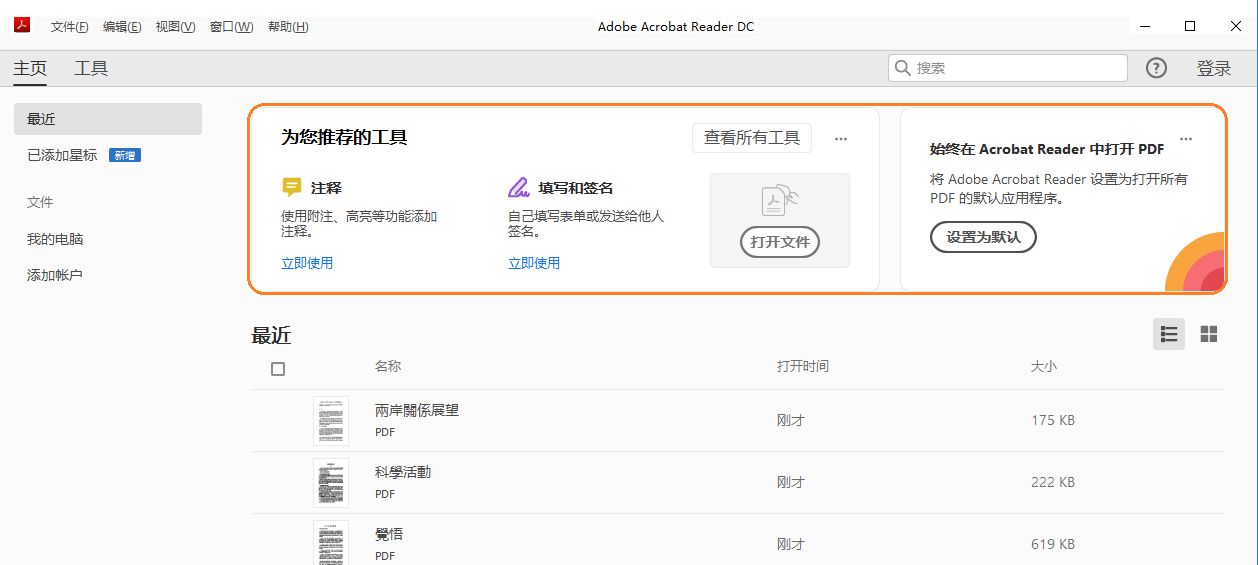1258x565 pixels.
Task: Click the 新增 badge next to 已添加星标
Action: pyautogui.click(x=125, y=155)
